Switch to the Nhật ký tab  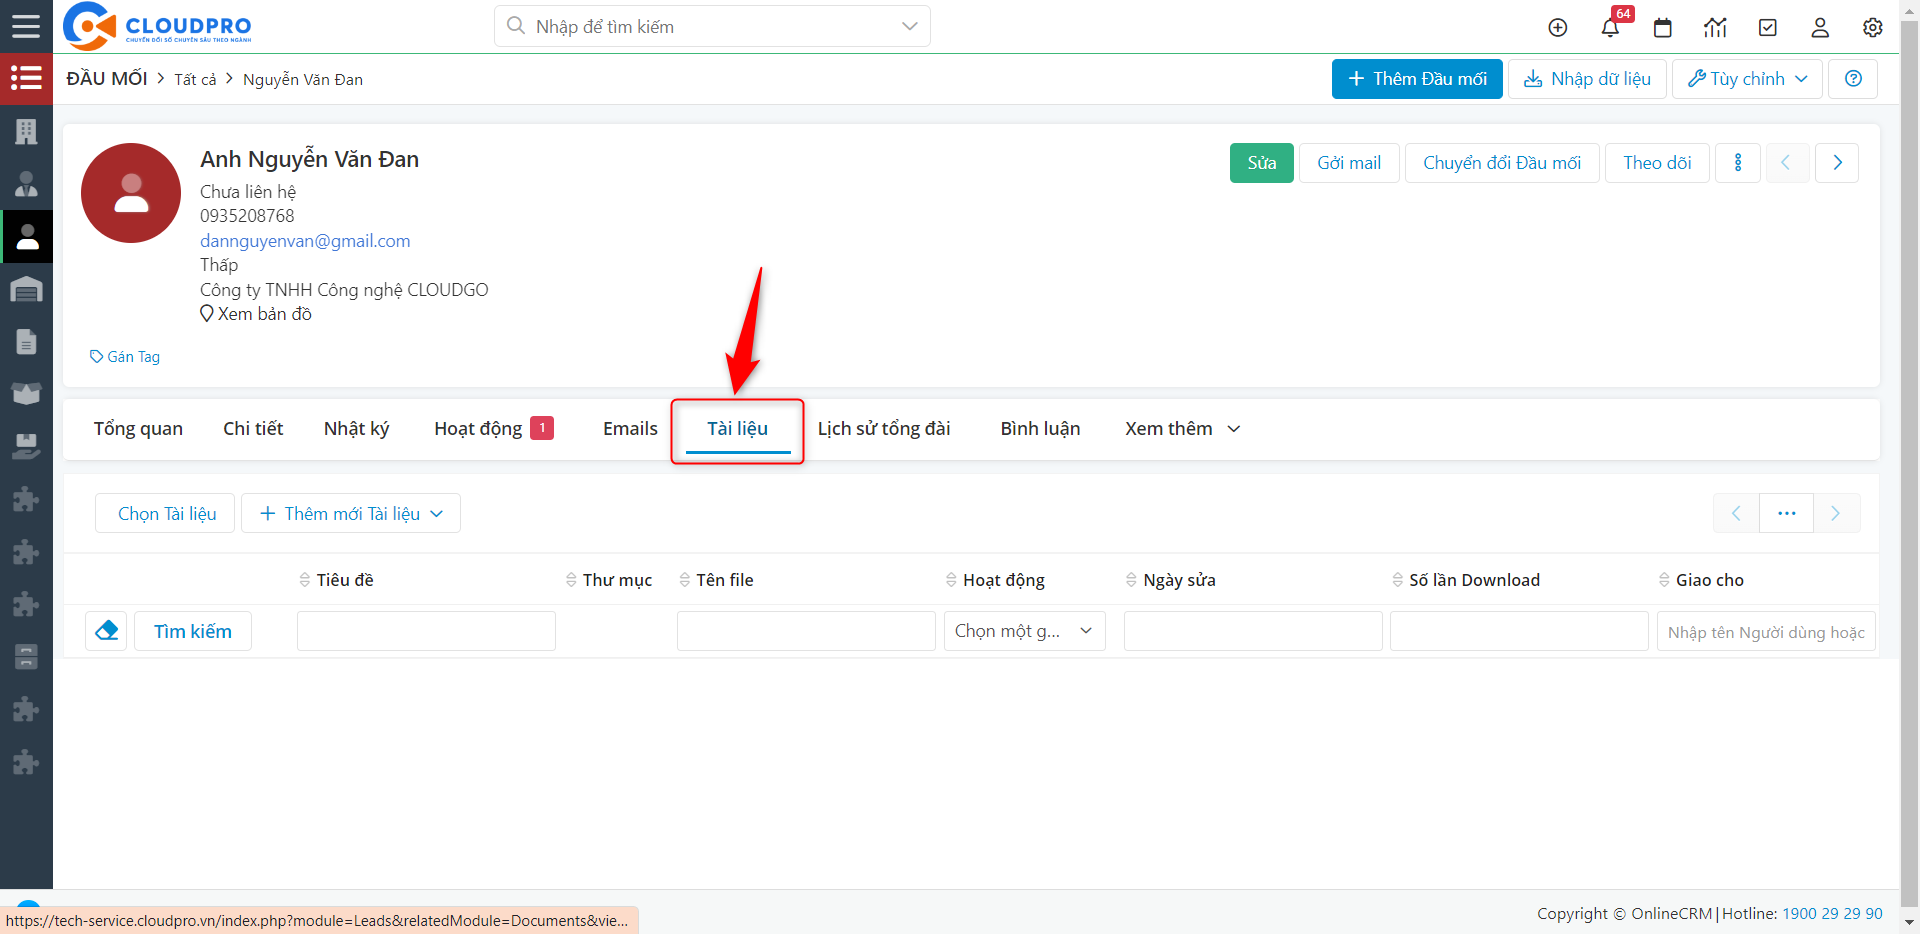click(x=356, y=429)
